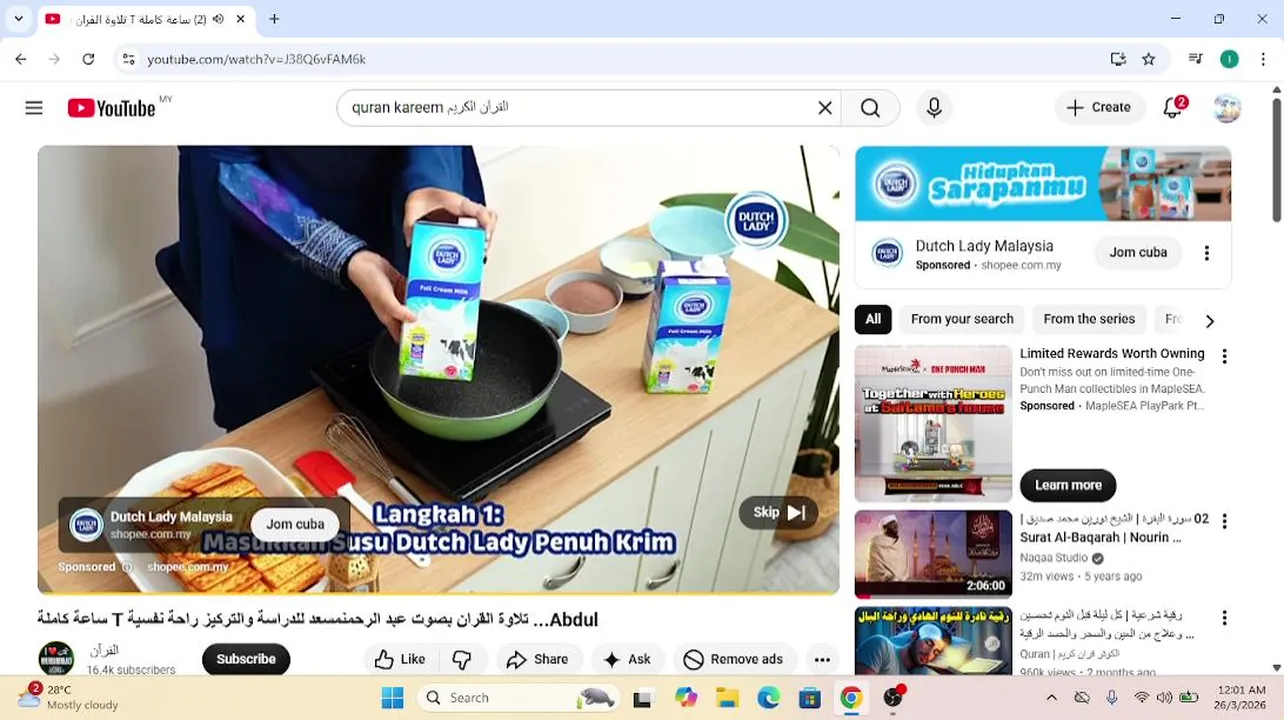This screenshot has height=720, width=1284.
Task: Share the video
Action: (537, 659)
